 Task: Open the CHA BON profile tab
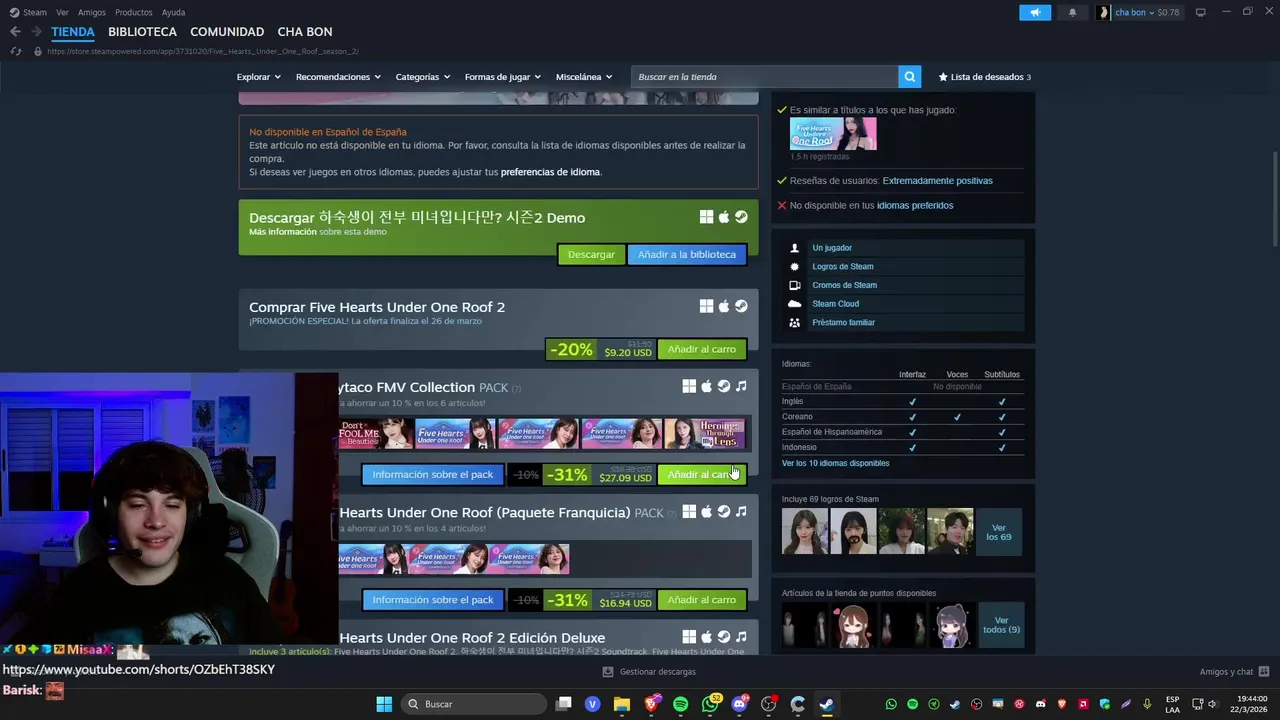tap(305, 32)
